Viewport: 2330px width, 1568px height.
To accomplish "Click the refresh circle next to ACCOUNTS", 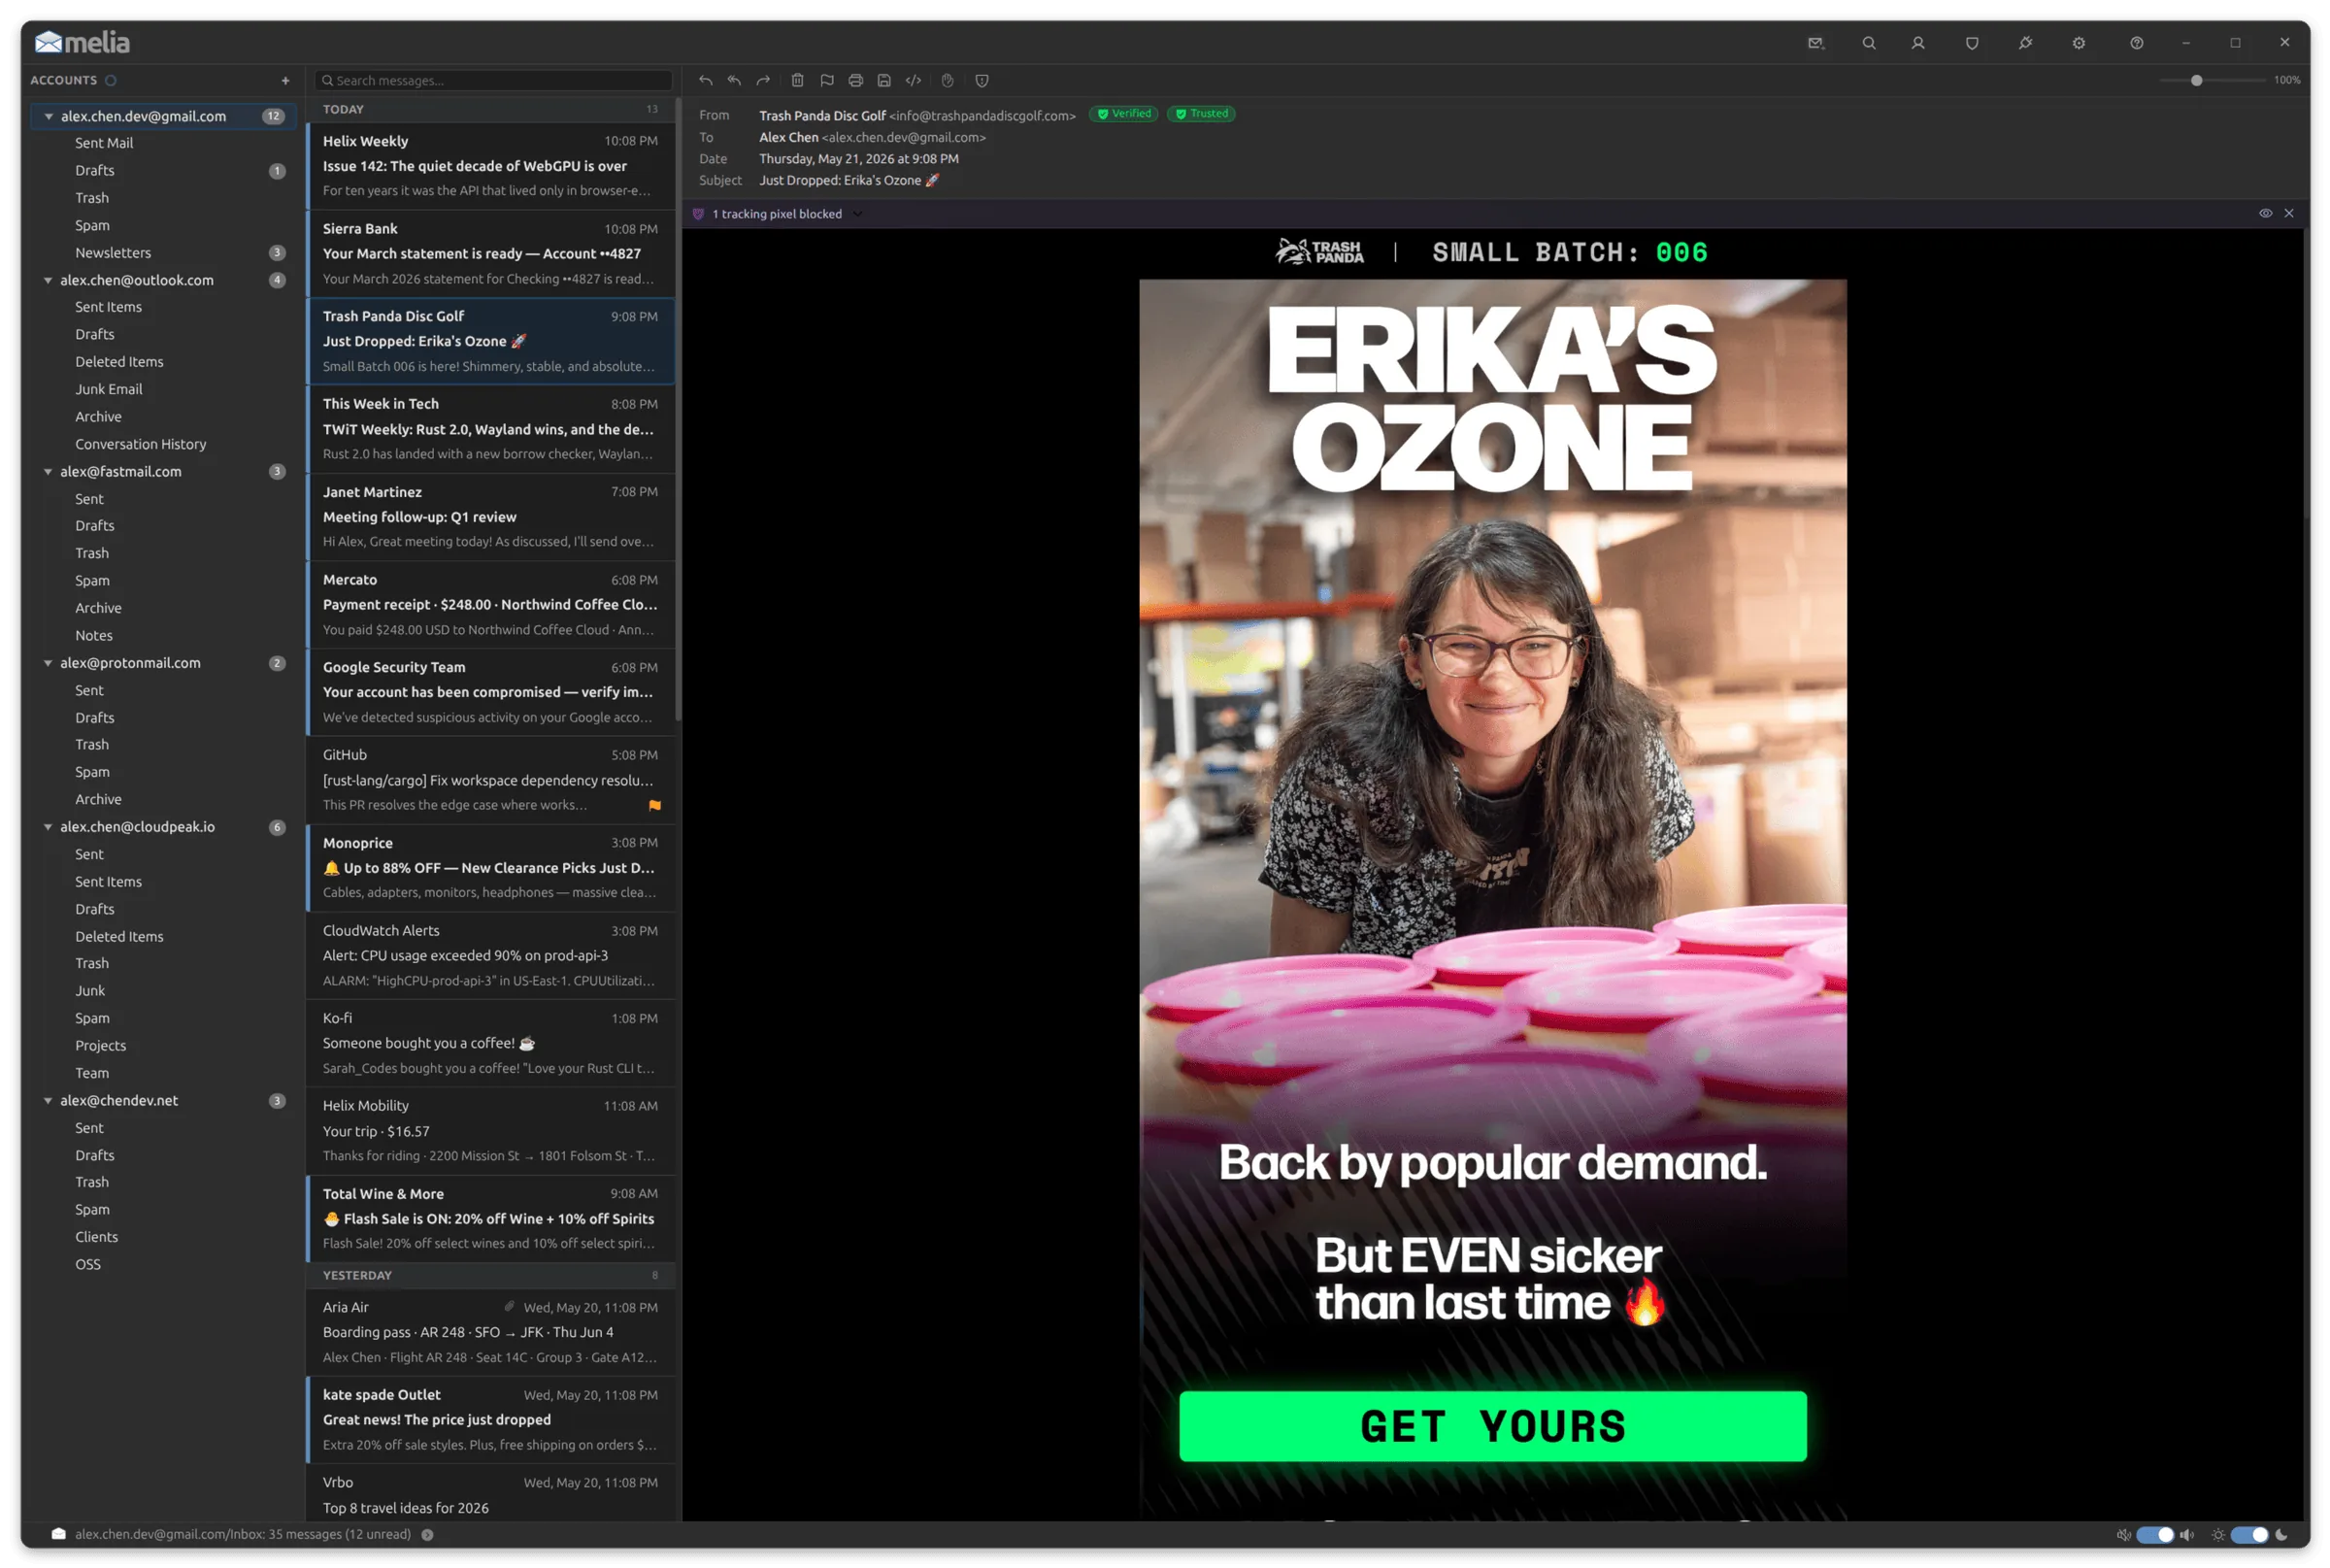I will [111, 80].
